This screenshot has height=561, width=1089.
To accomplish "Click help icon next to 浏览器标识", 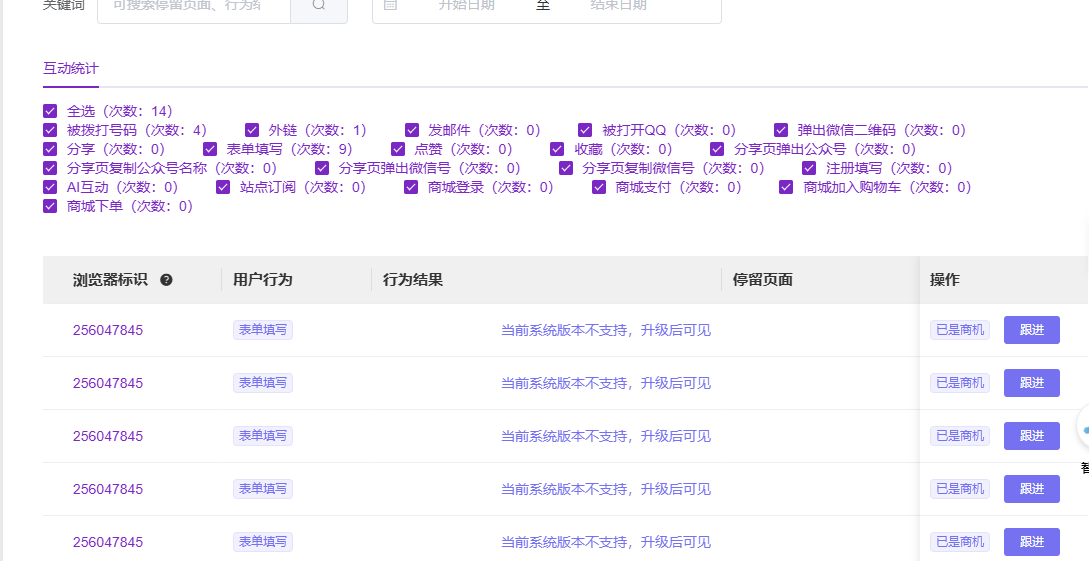I will 166,280.
